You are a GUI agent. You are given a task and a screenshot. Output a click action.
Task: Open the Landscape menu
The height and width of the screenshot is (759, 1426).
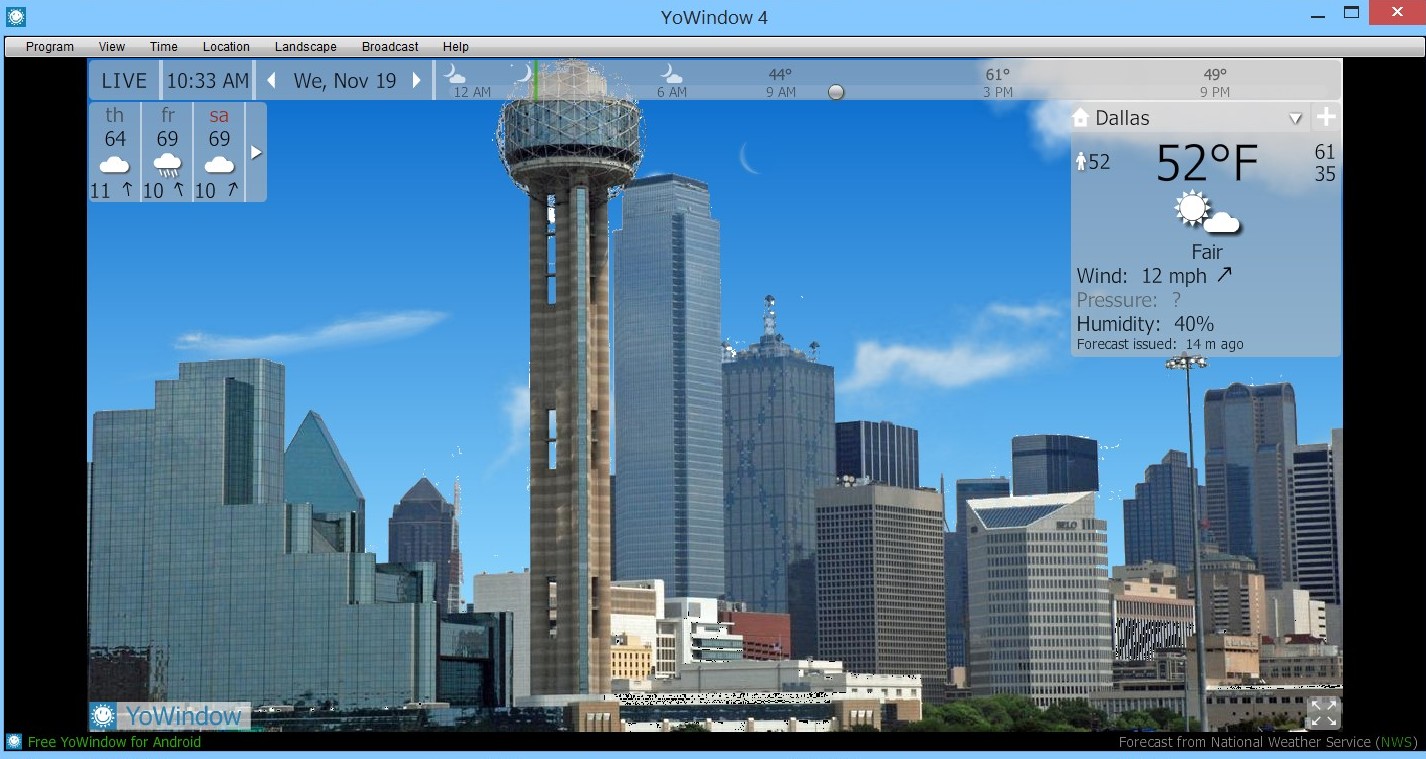305,47
